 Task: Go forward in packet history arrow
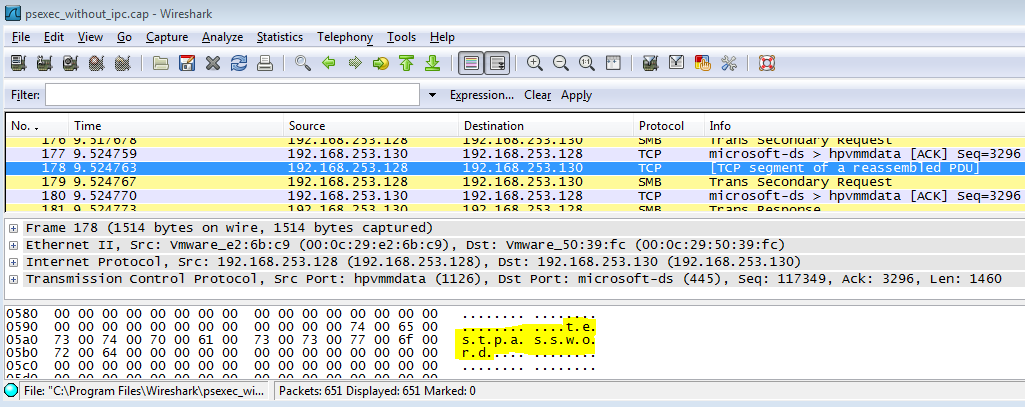pyautogui.click(x=355, y=63)
